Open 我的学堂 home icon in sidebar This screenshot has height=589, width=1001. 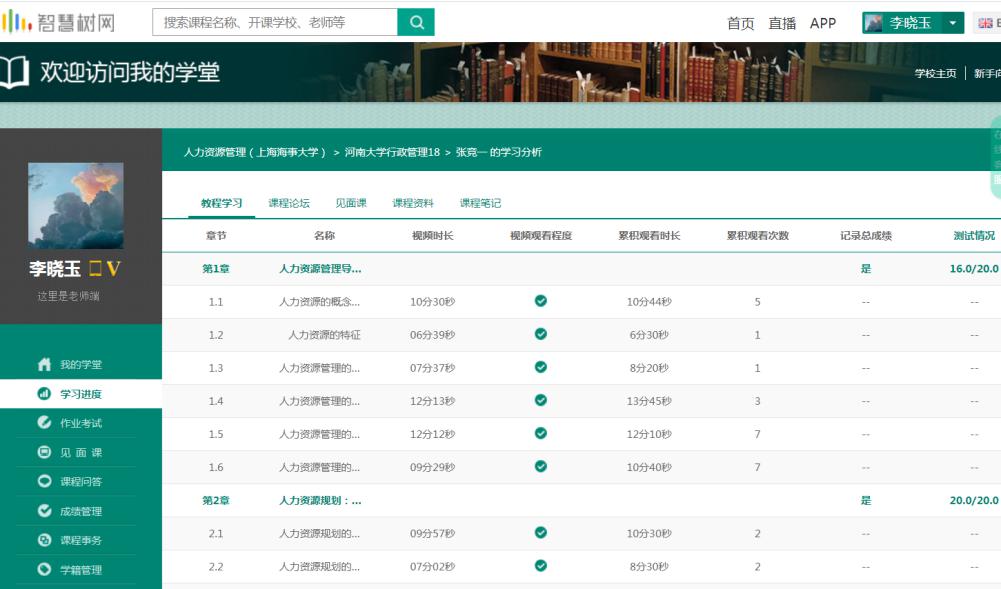tap(44, 365)
